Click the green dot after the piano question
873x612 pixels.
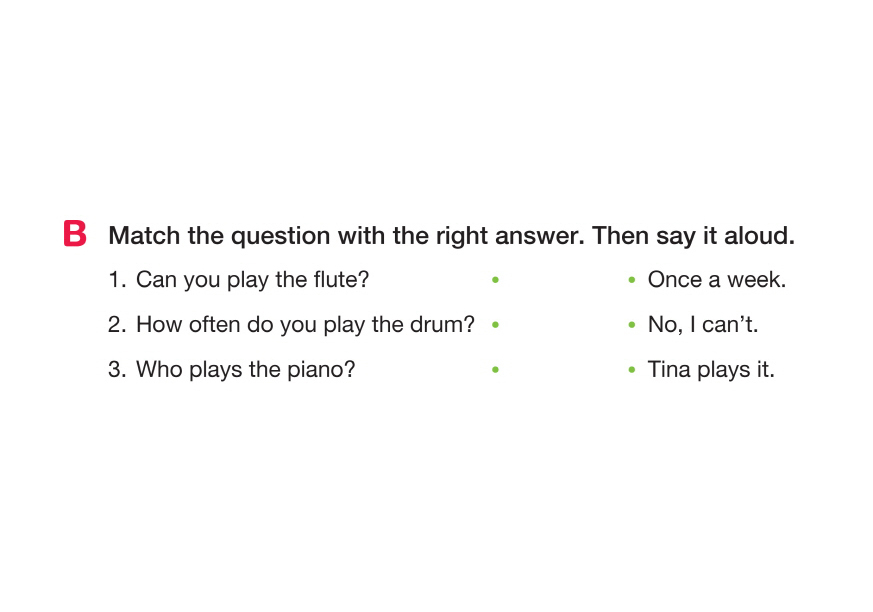click(495, 370)
